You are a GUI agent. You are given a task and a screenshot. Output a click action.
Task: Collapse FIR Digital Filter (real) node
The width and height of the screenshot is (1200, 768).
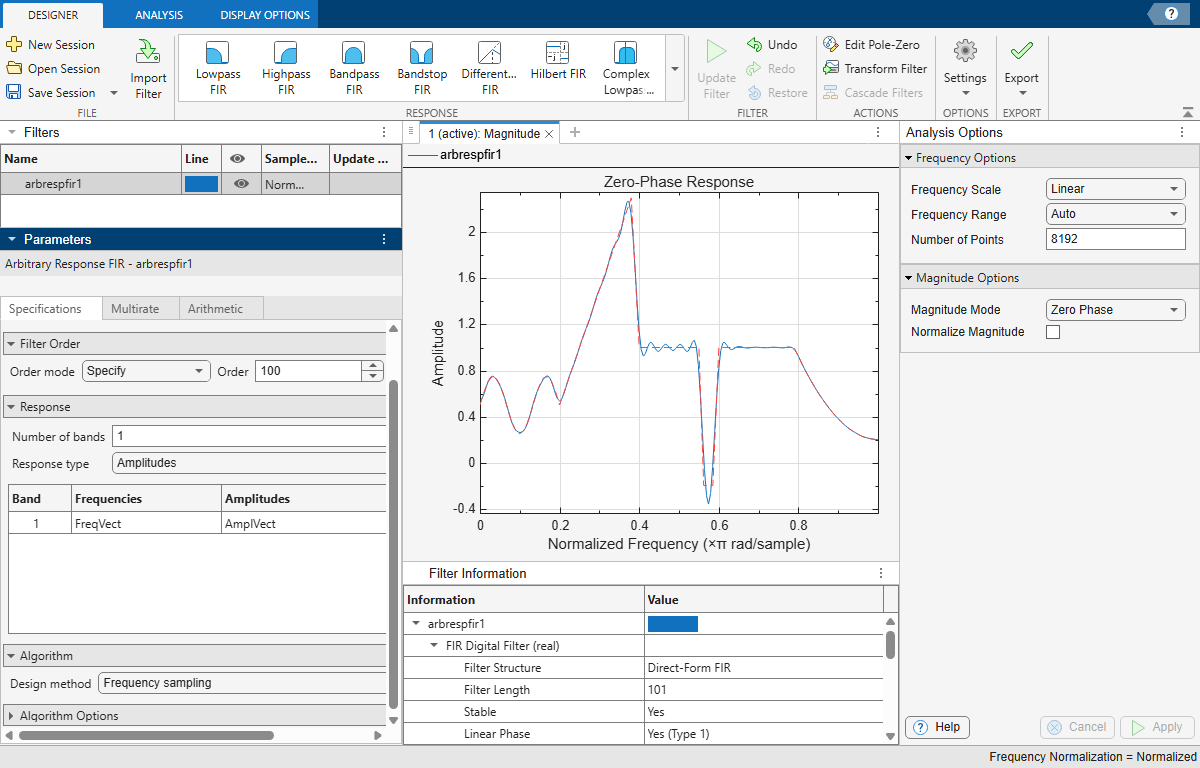pyautogui.click(x=434, y=646)
